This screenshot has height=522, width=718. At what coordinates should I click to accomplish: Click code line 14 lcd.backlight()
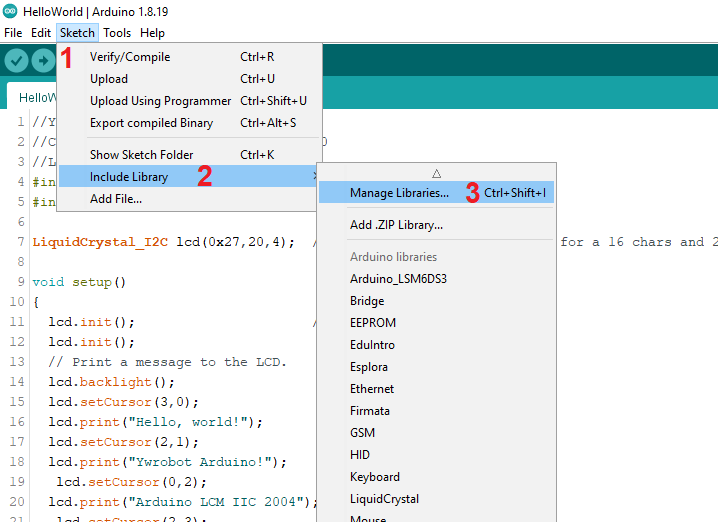[111, 382]
